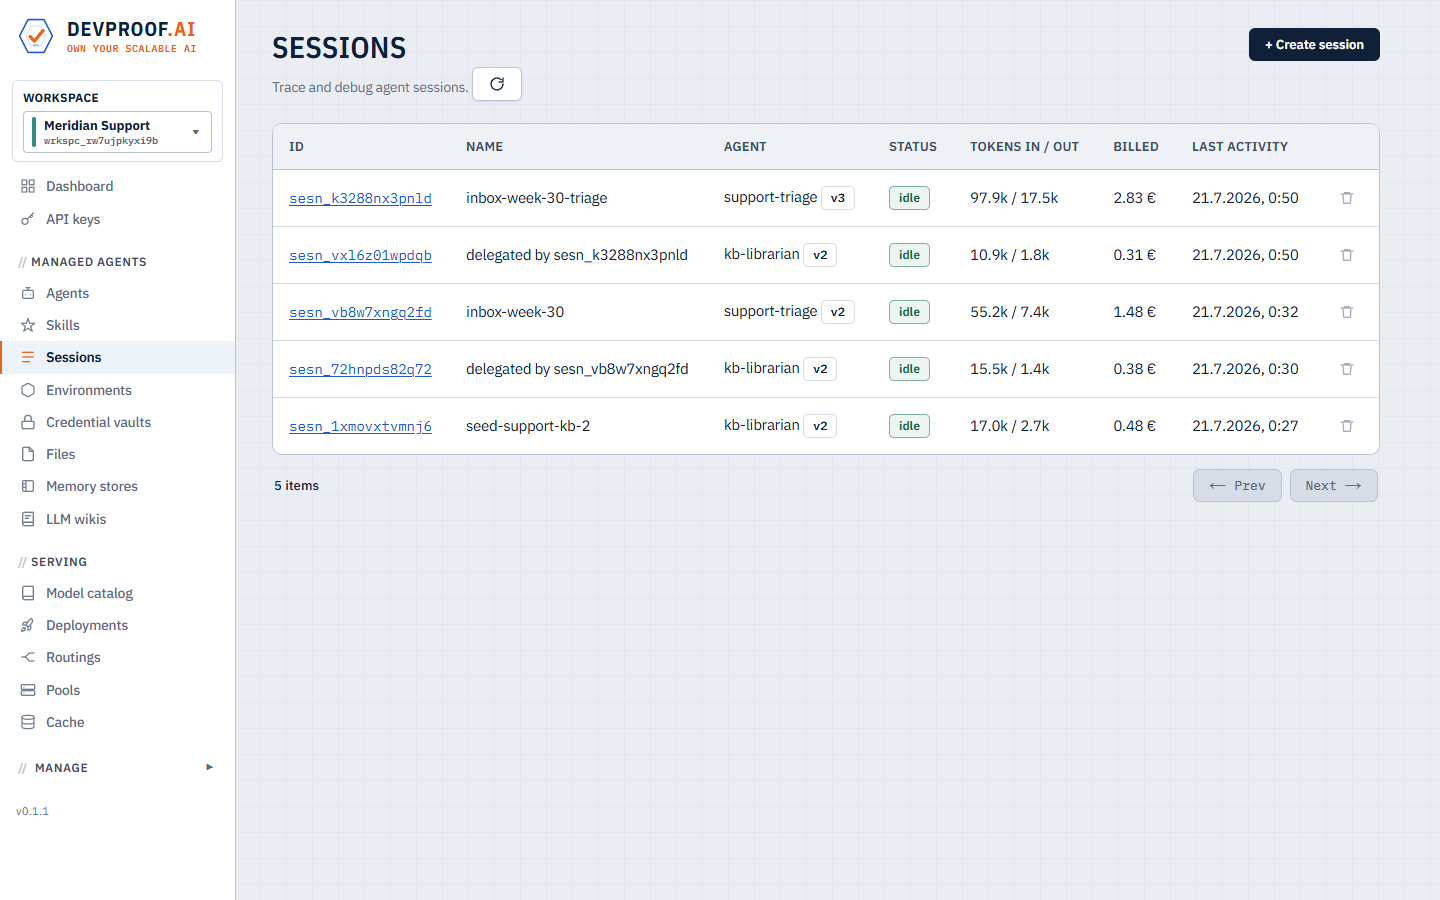Delete session inbox-week-30-triage
Image resolution: width=1440 pixels, height=900 pixels.
pyautogui.click(x=1347, y=198)
